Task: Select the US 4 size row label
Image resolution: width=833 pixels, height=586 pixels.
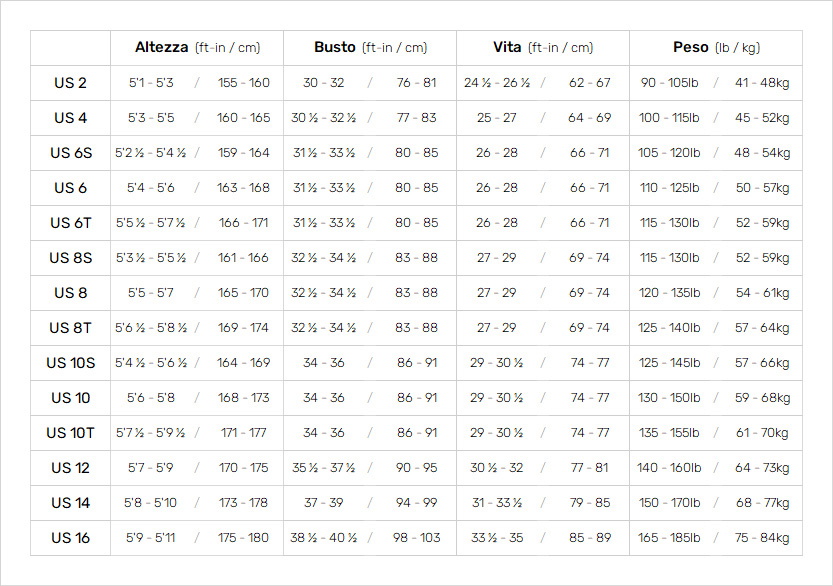Action: point(70,118)
